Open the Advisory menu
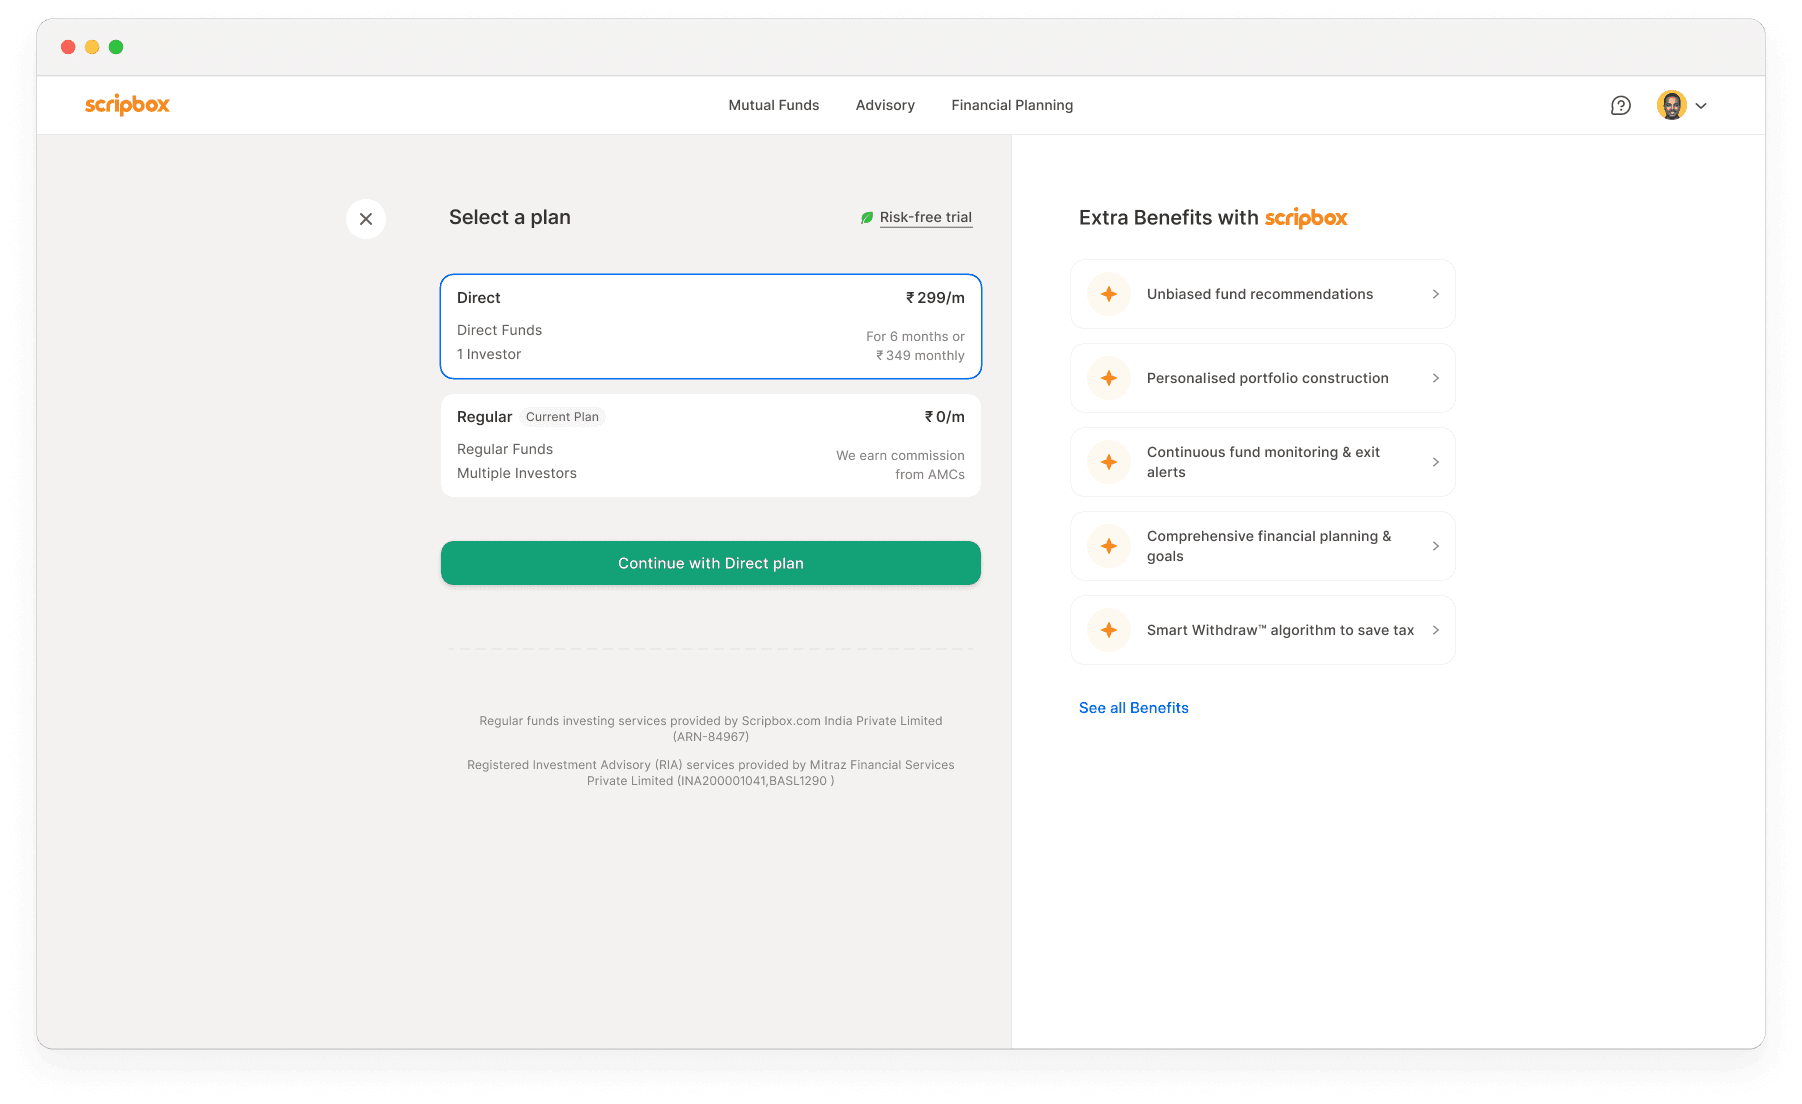This screenshot has width=1802, height=1104. pos(885,105)
